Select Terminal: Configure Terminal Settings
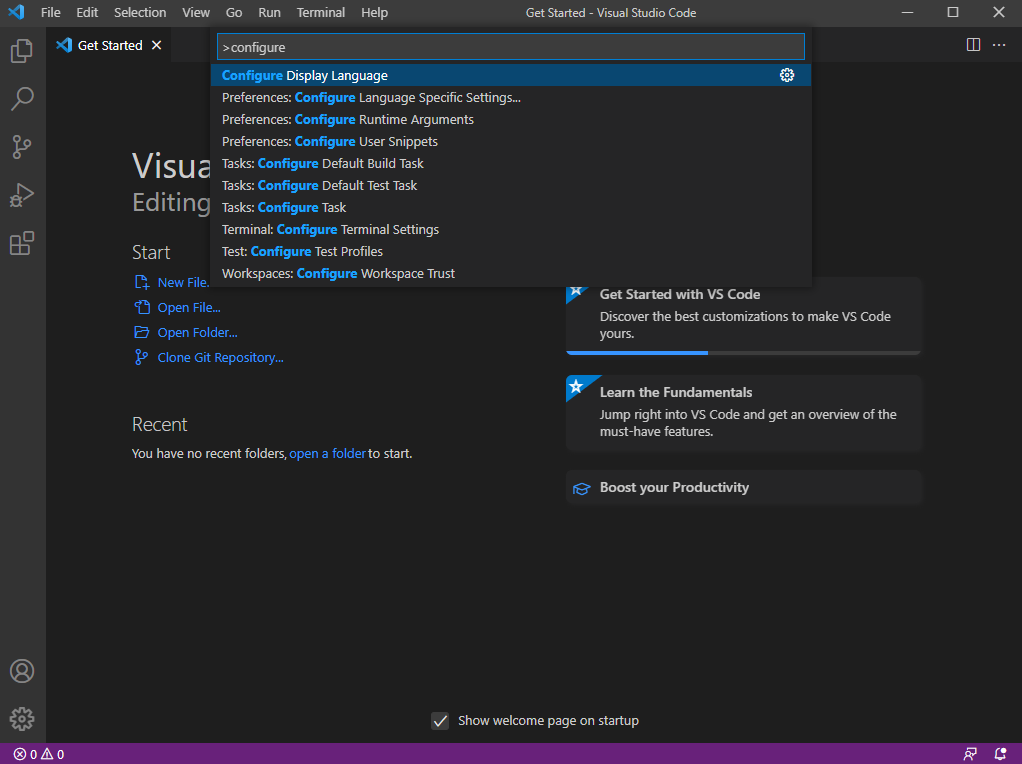The height and width of the screenshot is (764, 1022). 511,229
